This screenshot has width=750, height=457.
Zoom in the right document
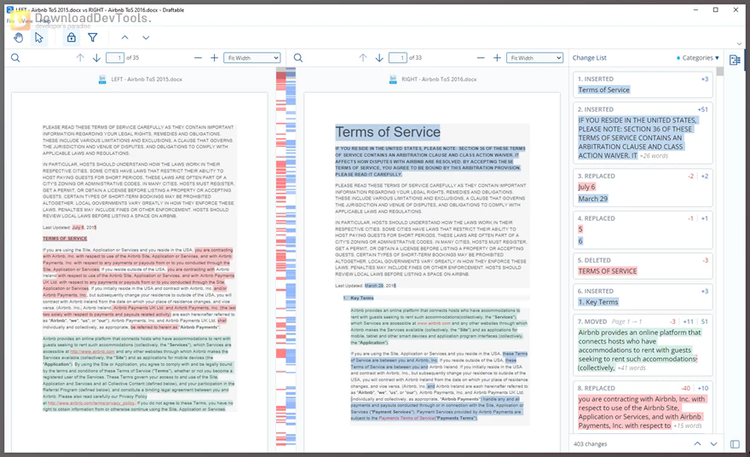tap(497, 58)
